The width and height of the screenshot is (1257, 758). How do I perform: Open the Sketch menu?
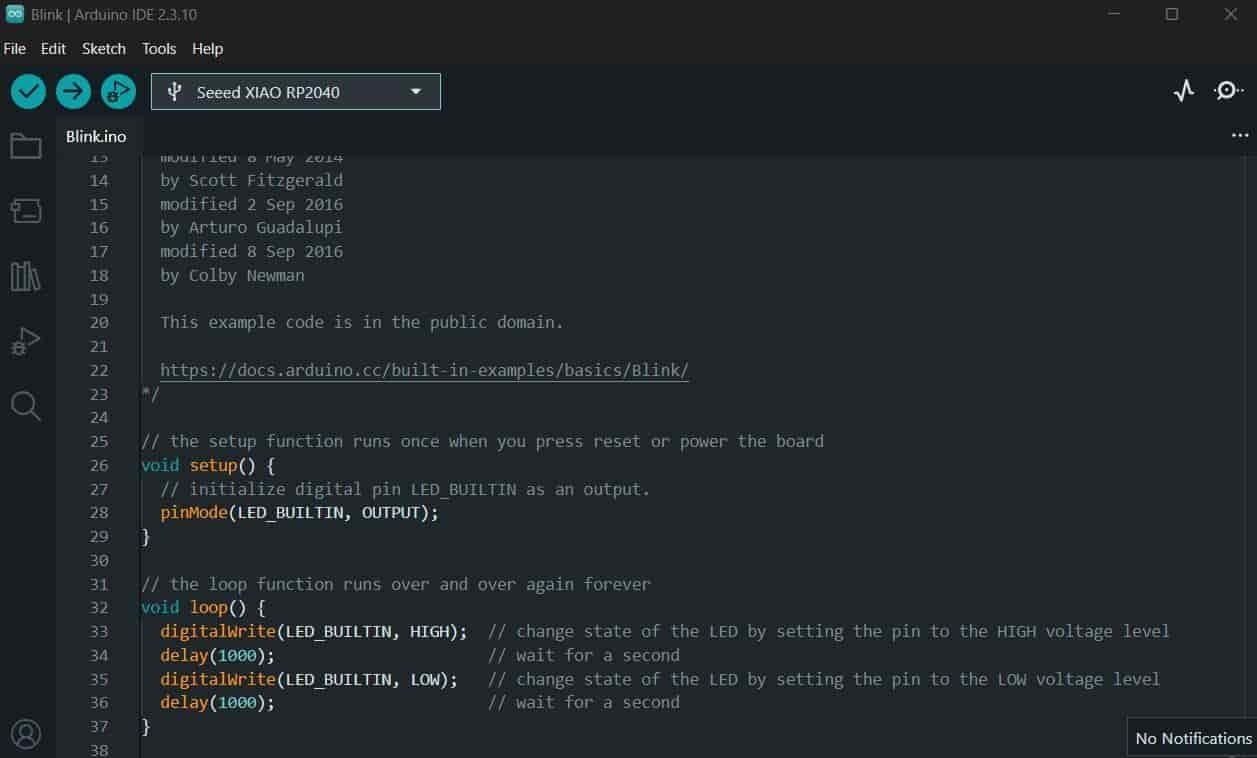point(104,48)
